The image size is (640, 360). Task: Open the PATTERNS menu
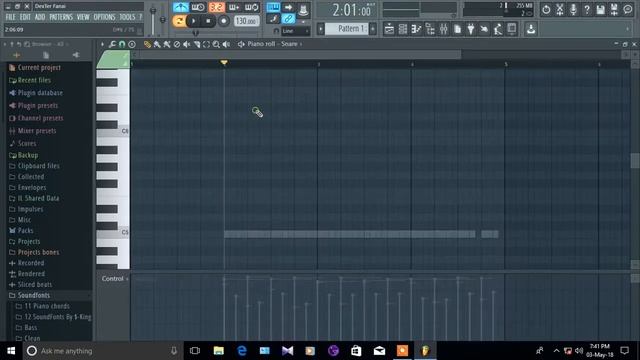pyautogui.click(x=61, y=17)
